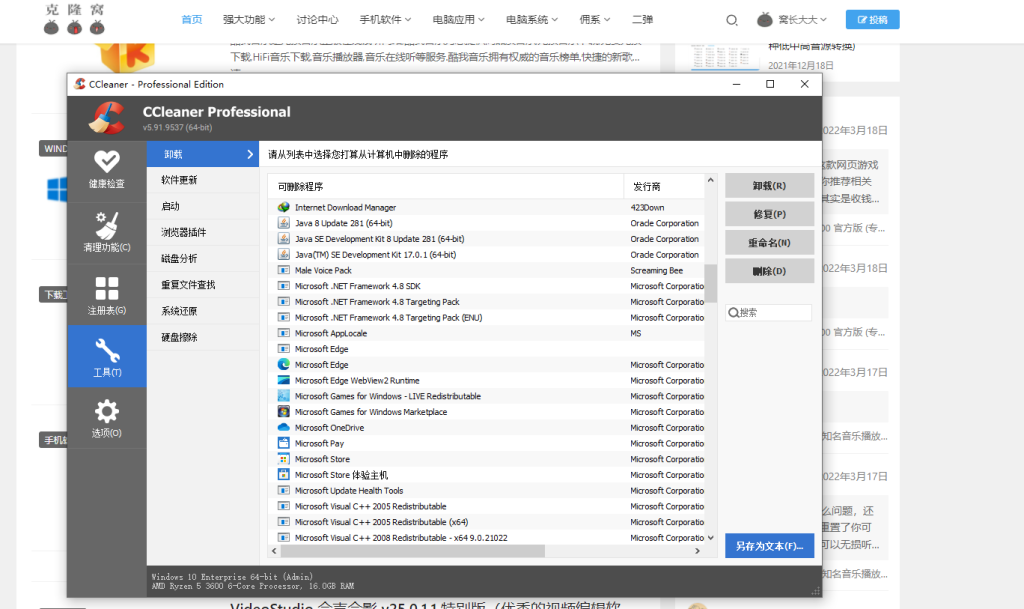Image resolution: width=1024 pixels, height=609 pixels.
Task: Sort by the publisher column header
Action: pyautogui.click(x=664, y=186)
